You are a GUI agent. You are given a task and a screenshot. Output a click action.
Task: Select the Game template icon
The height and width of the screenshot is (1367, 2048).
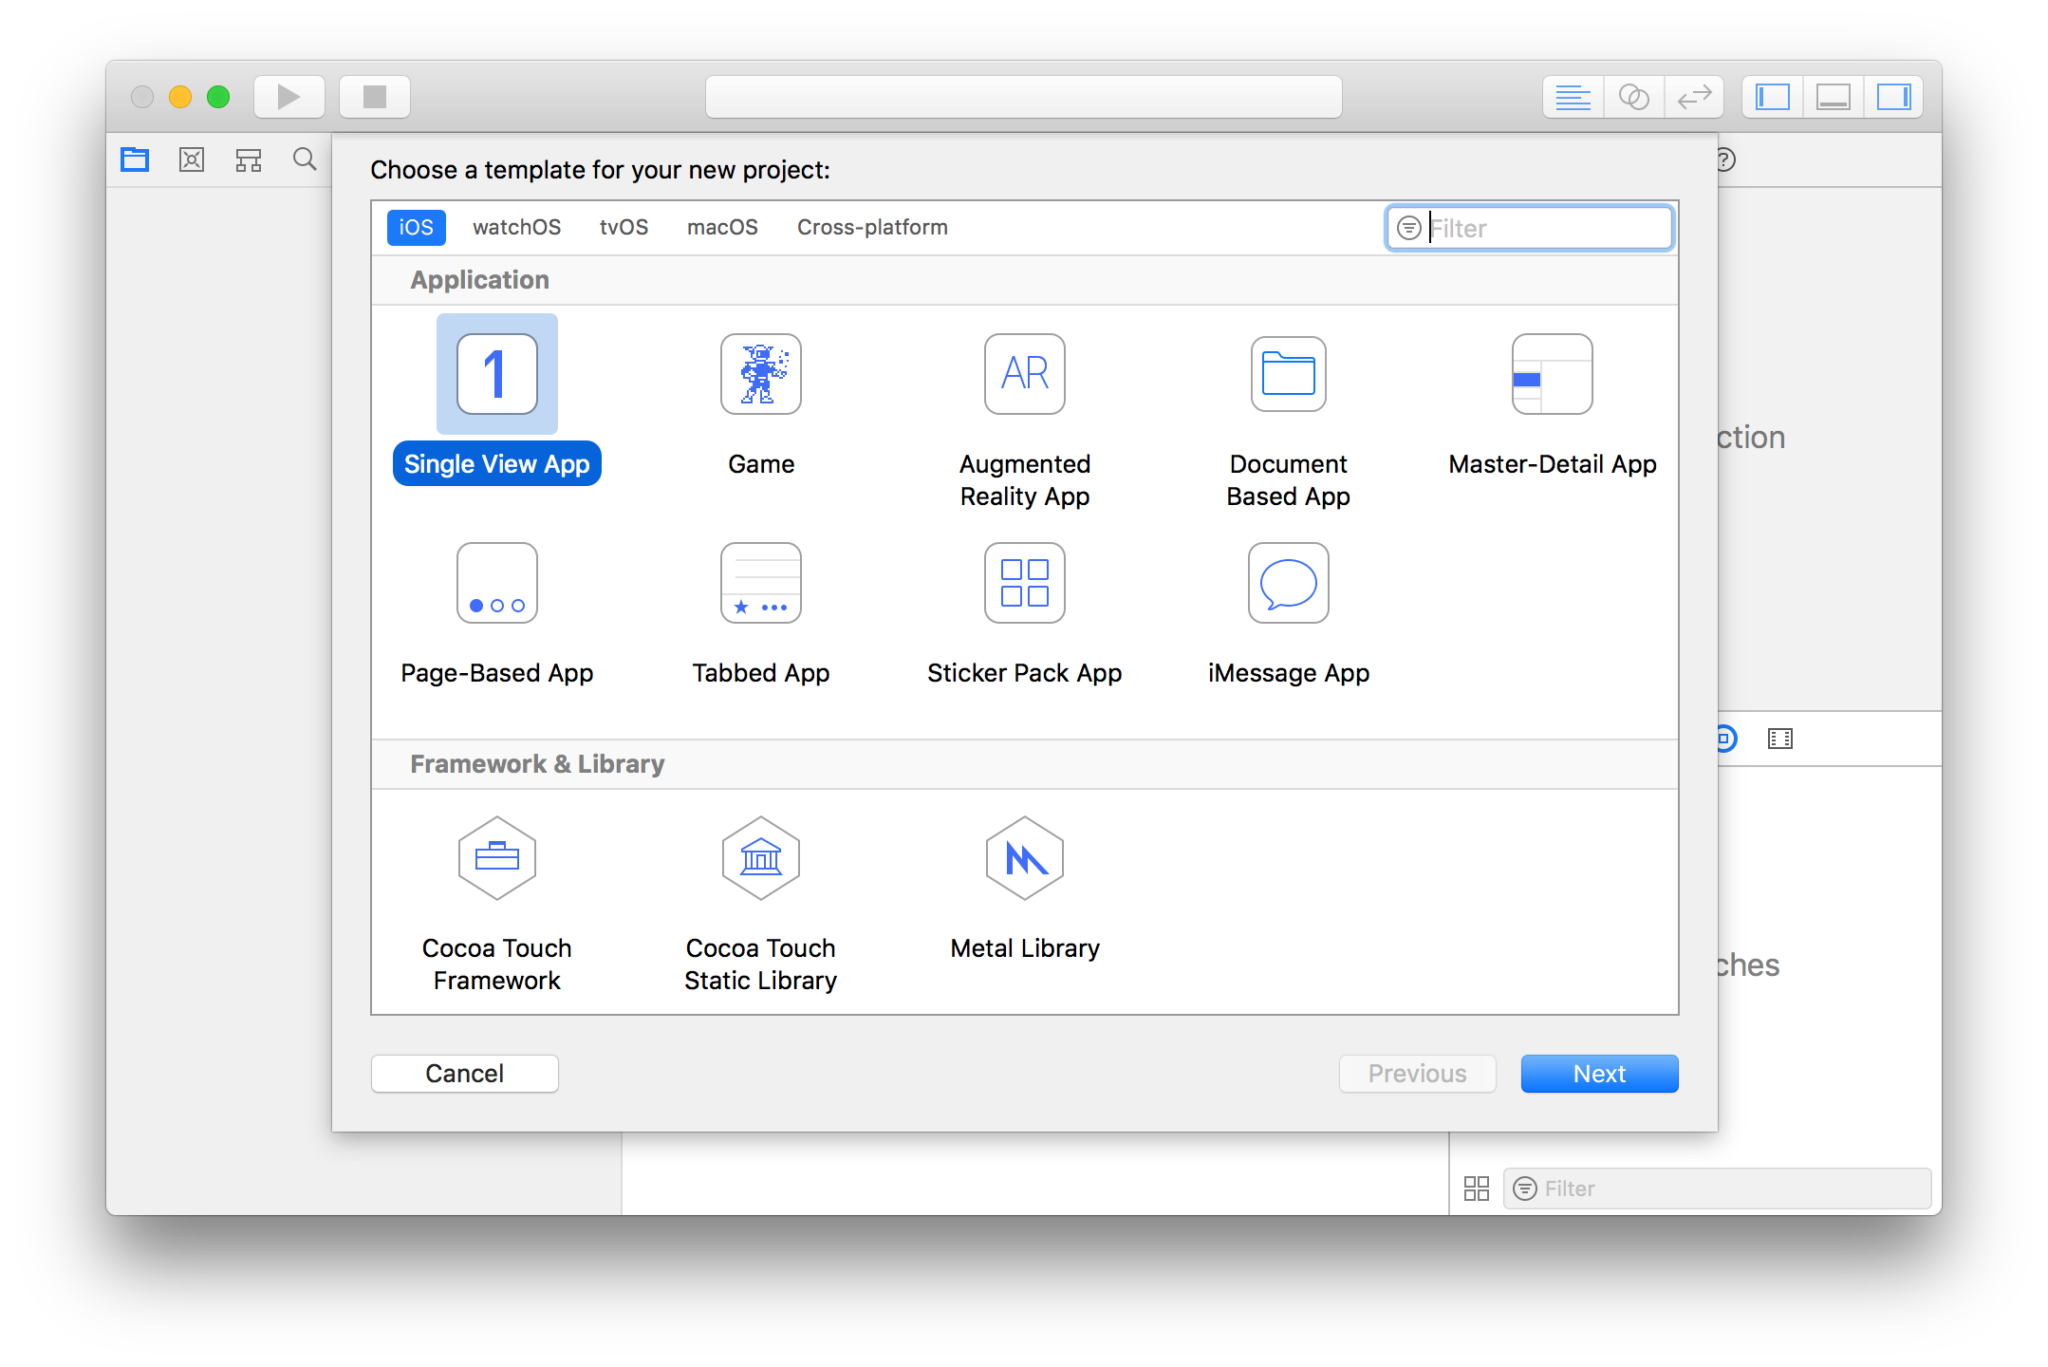click(x=760, y=374)
